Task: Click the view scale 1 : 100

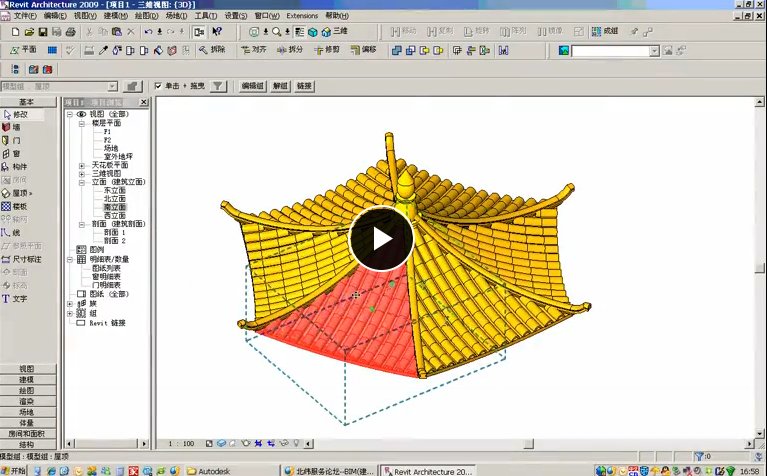Action: [x=181, y=444]
